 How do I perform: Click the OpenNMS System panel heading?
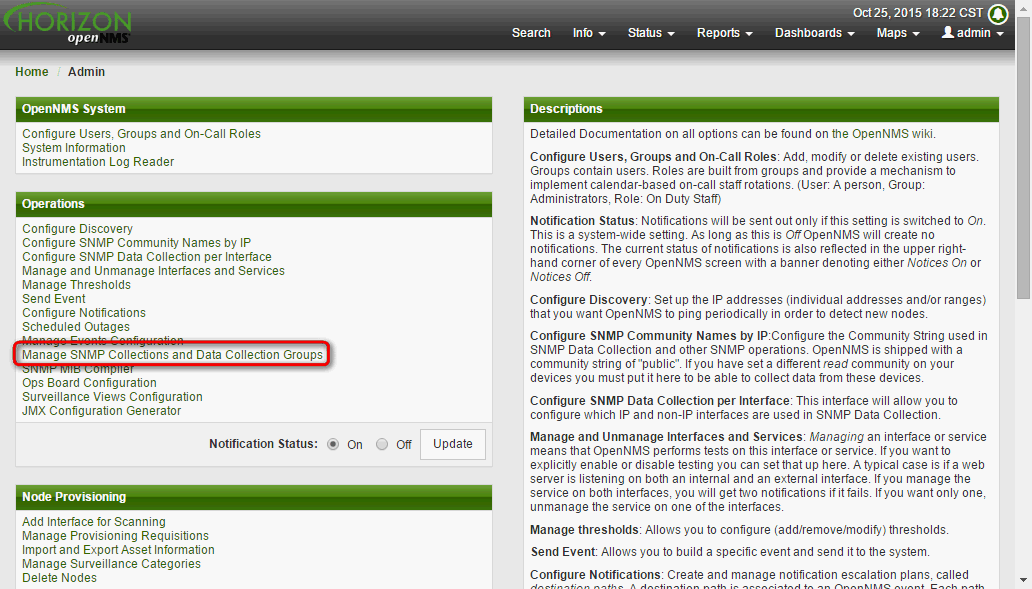point(254,109)
